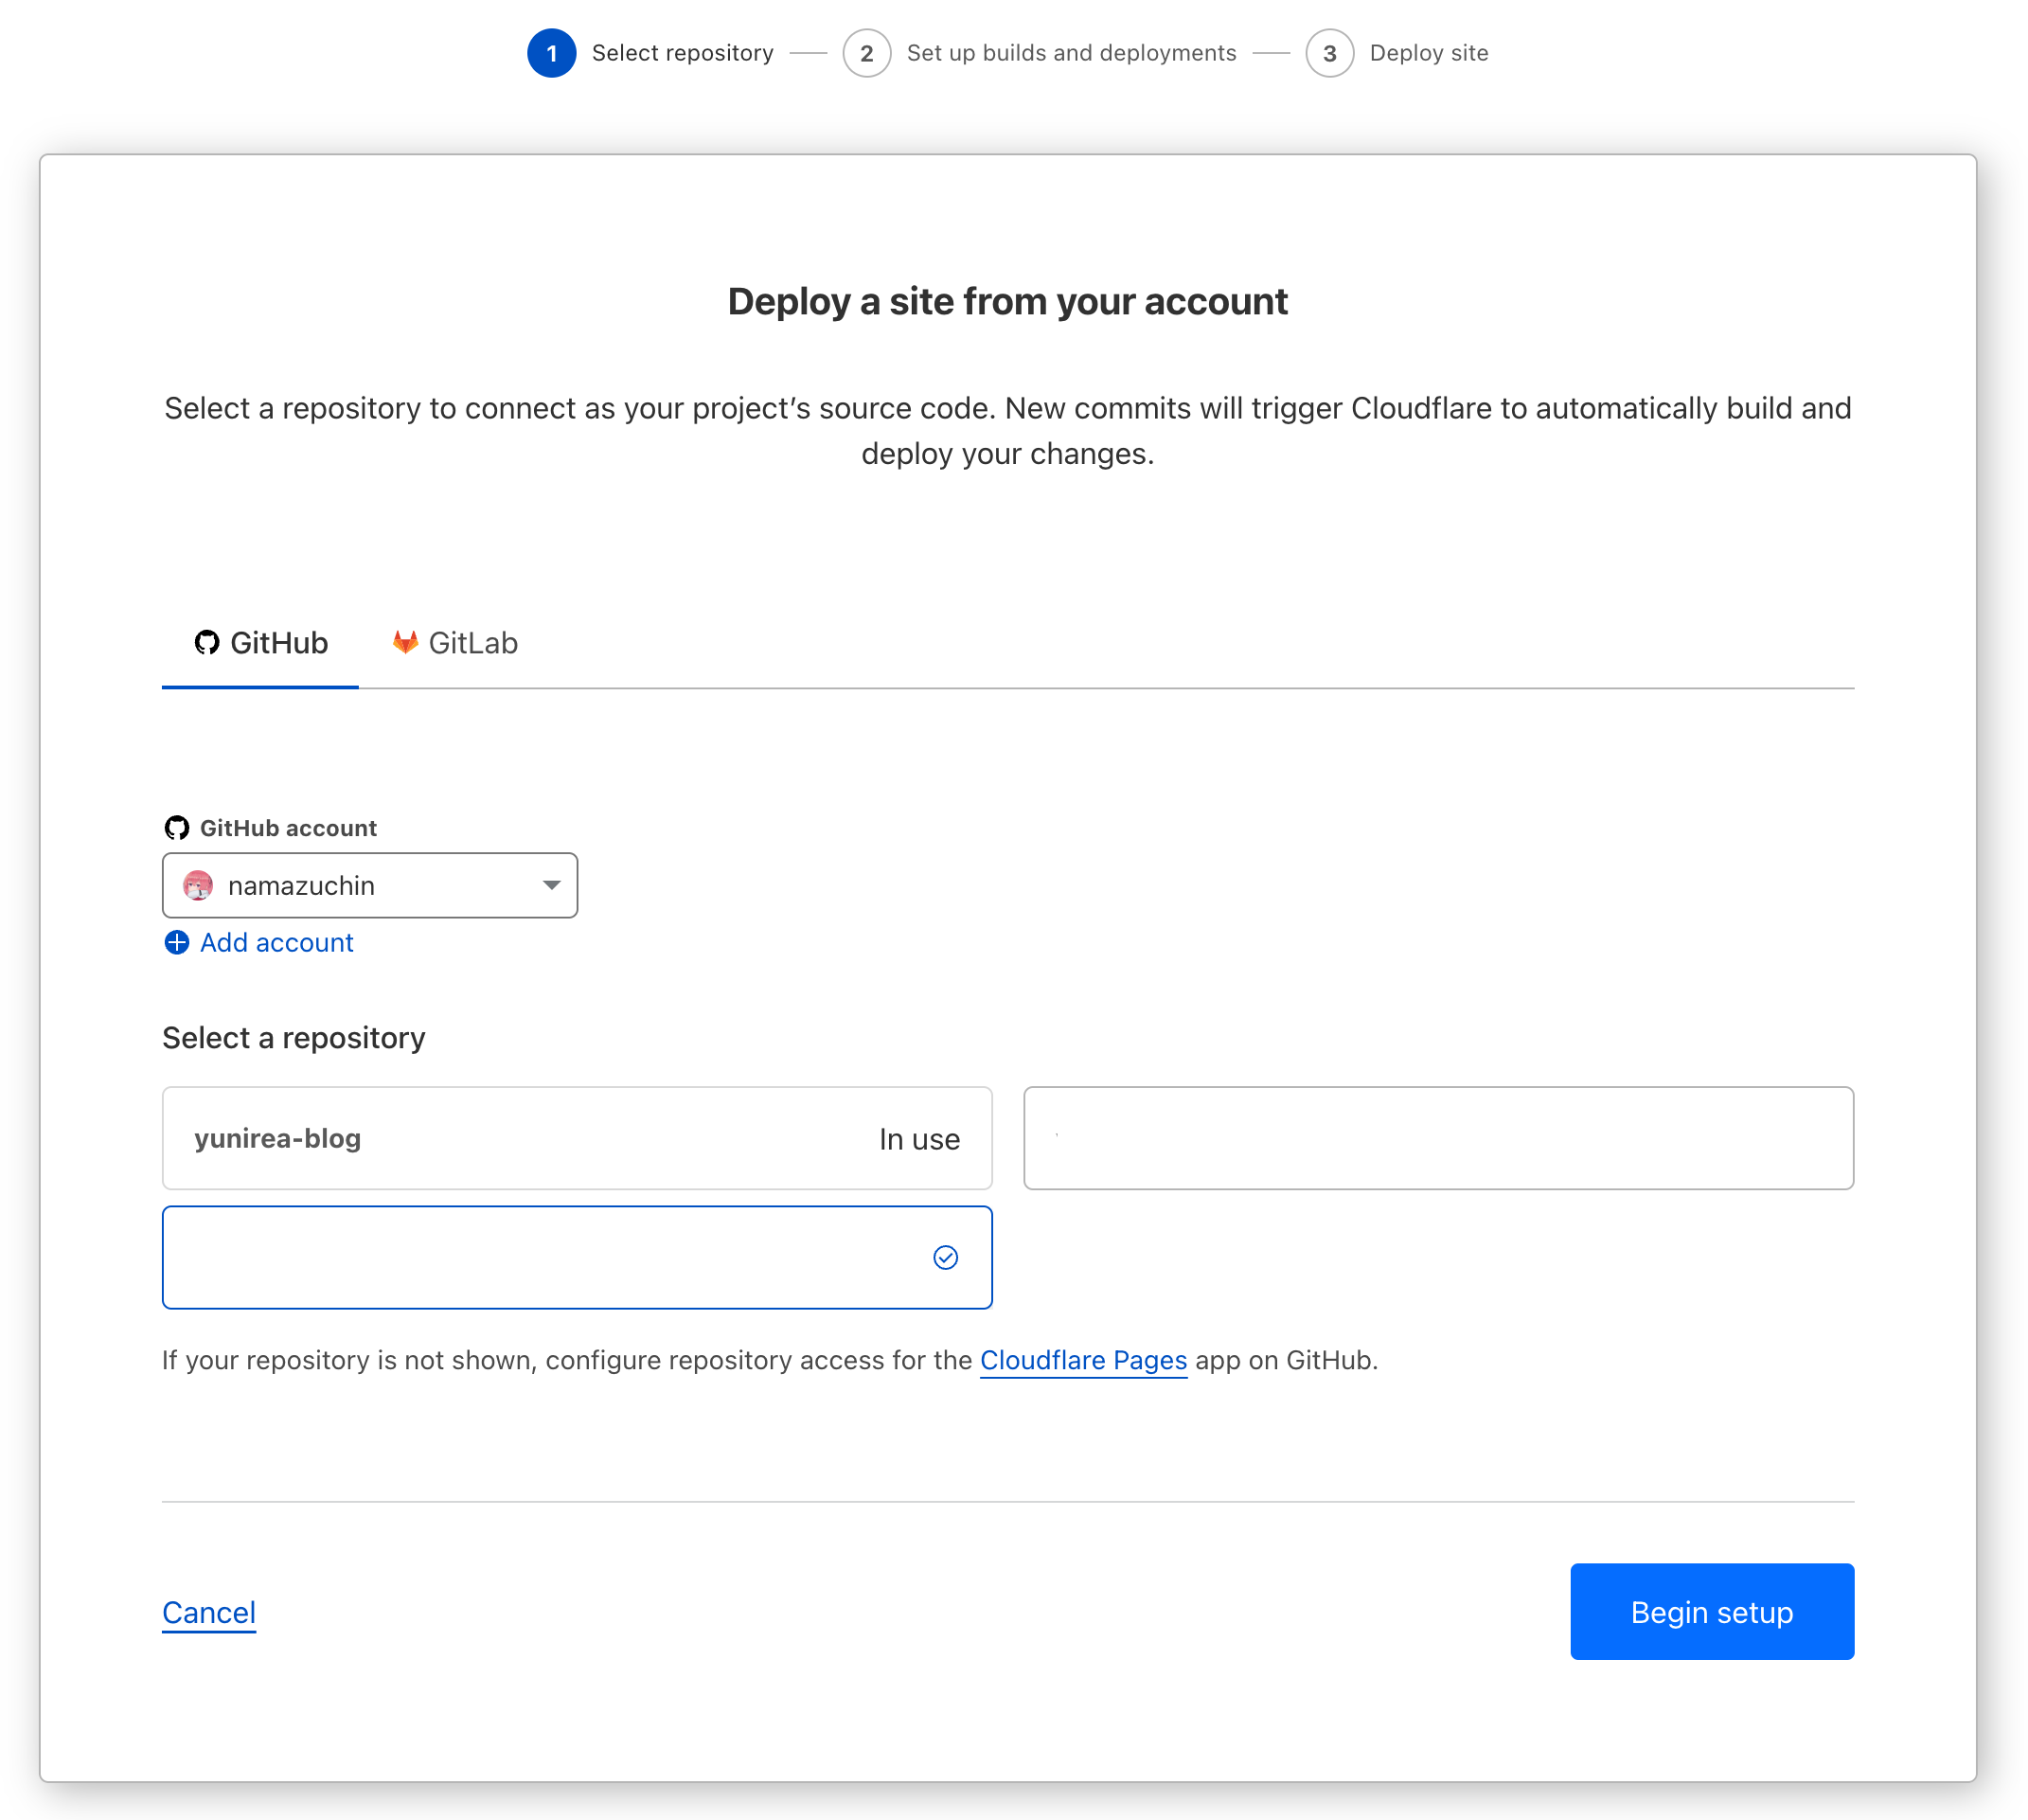Click the step 1 circle indicator
The image size is (2028, 1820).
pyautogui.click(x=551, y=53)
